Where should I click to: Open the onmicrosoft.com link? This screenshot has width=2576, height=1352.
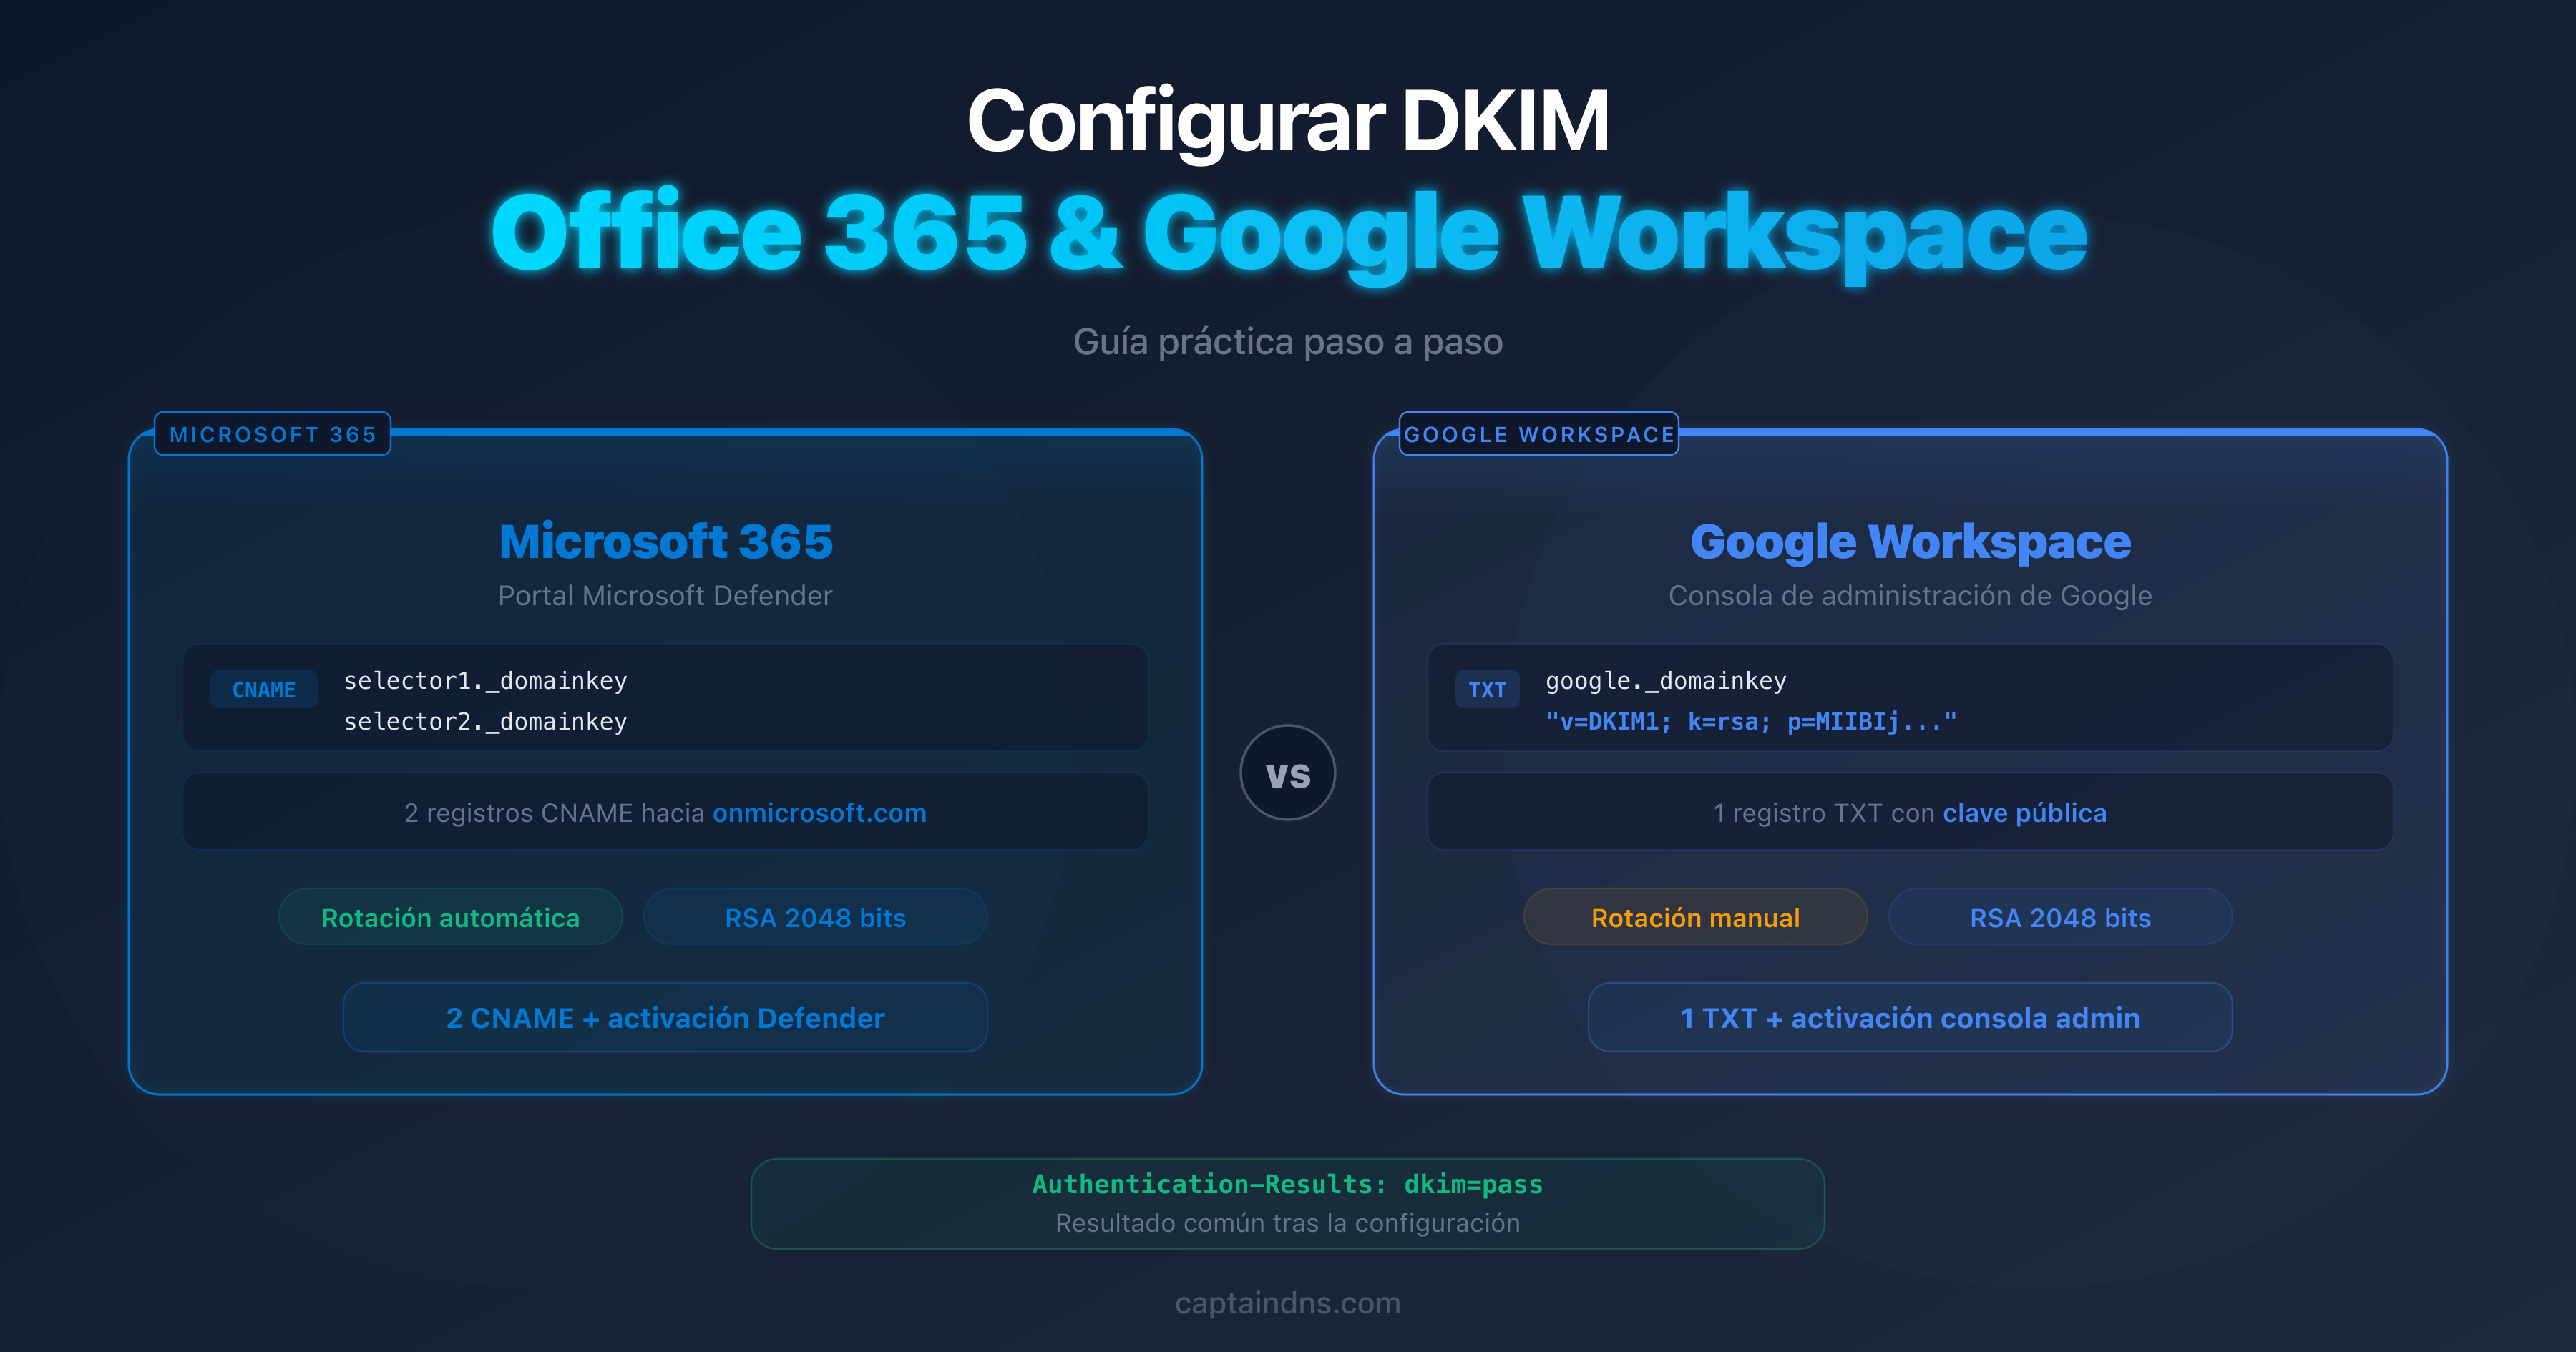[820, 813]
